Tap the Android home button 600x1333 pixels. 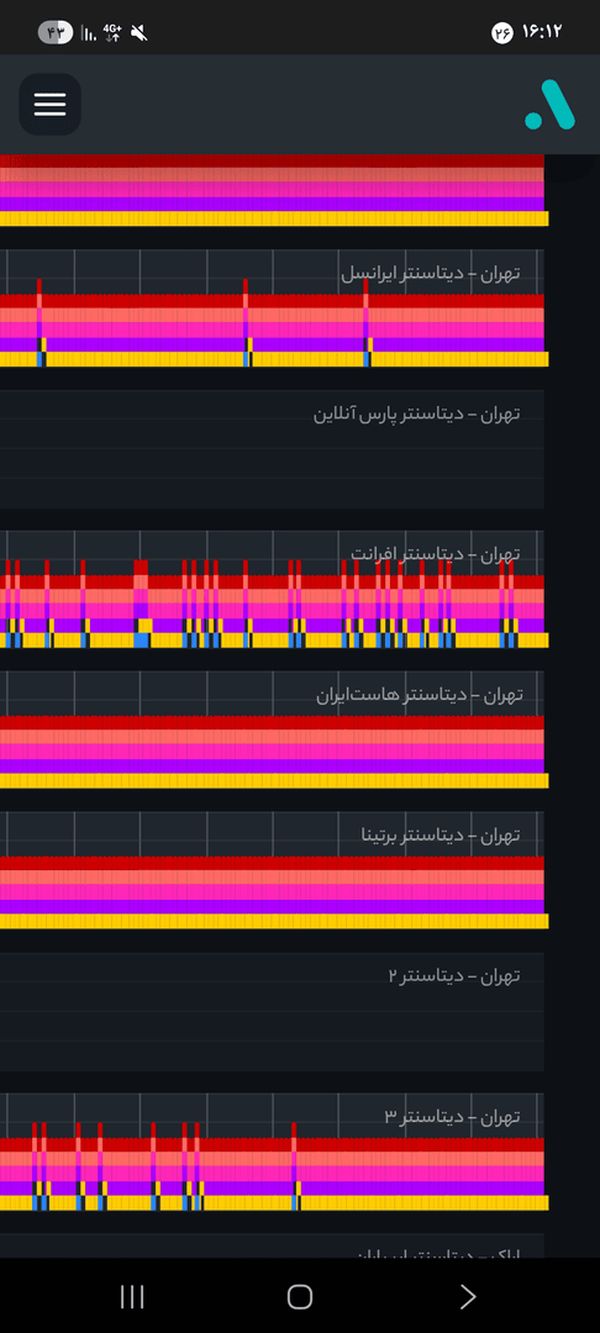[x=300, y=1297]
